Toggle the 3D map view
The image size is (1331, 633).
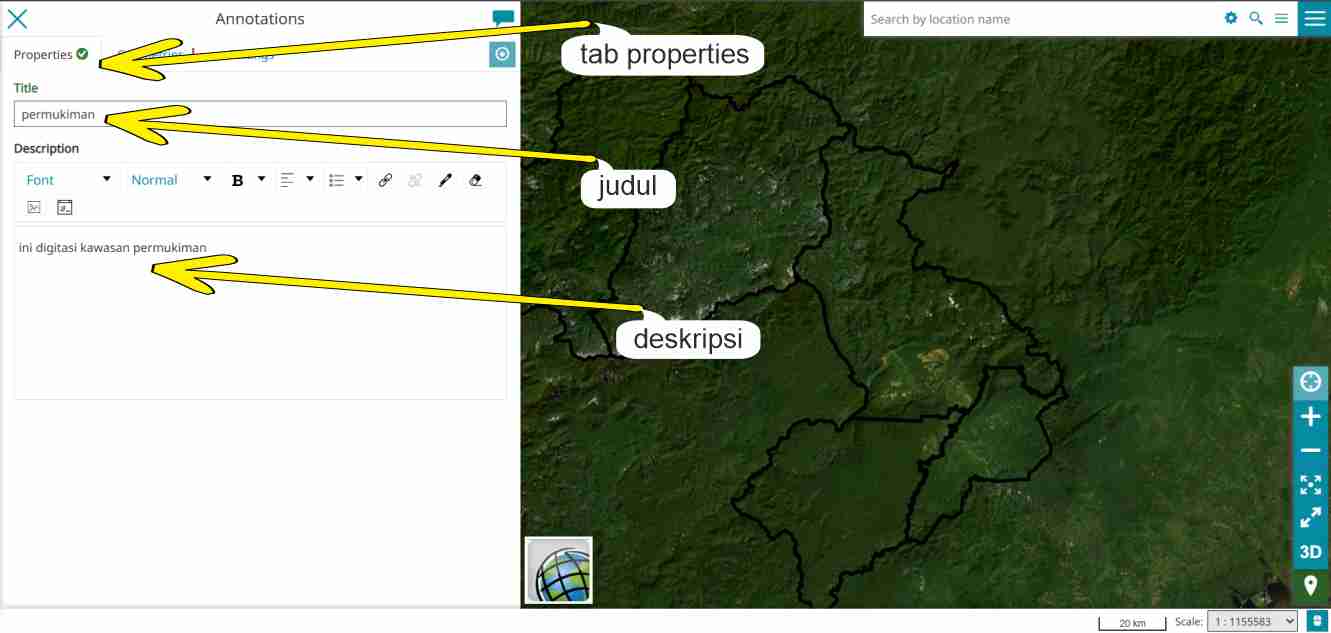(1310, 552)
